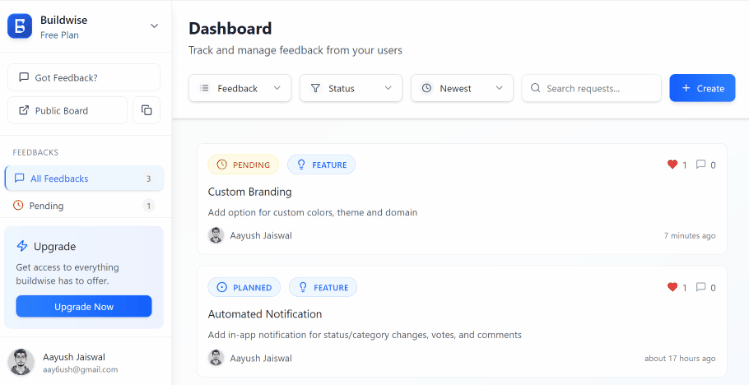Click the search magnifier icon
The image size is (749, 385).
click(535, 88)
